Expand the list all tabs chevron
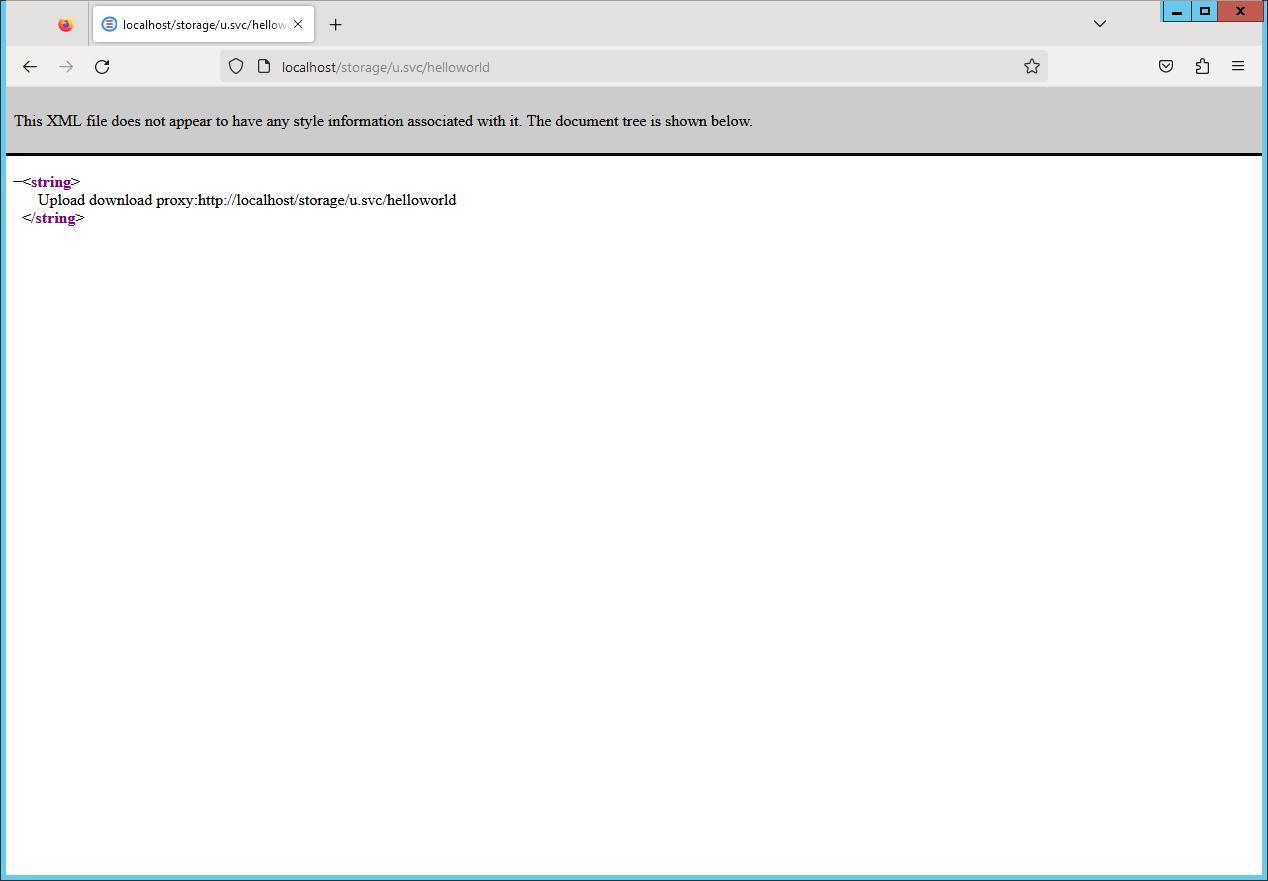Viewport: 1268px width, 881px height. [1100, 24]
